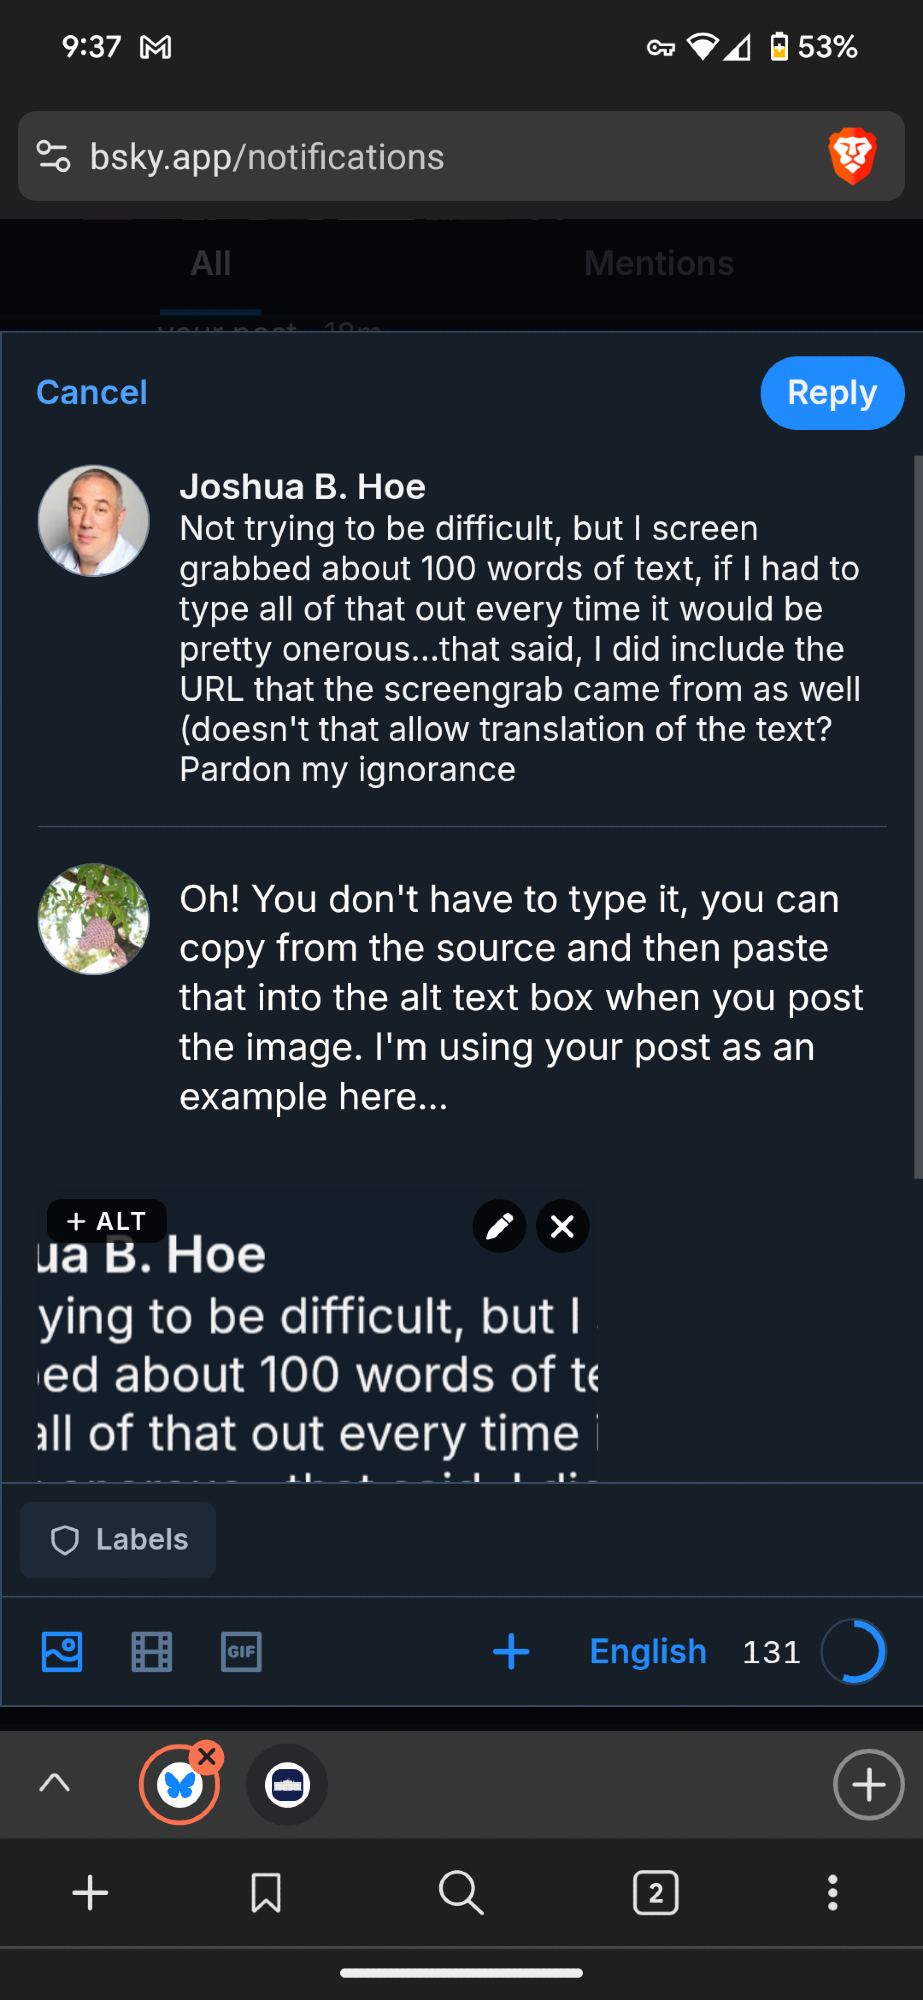Expand the tab strip with up chevron
Viewport: 923px width, 2000px height.
coord(55,1783)
